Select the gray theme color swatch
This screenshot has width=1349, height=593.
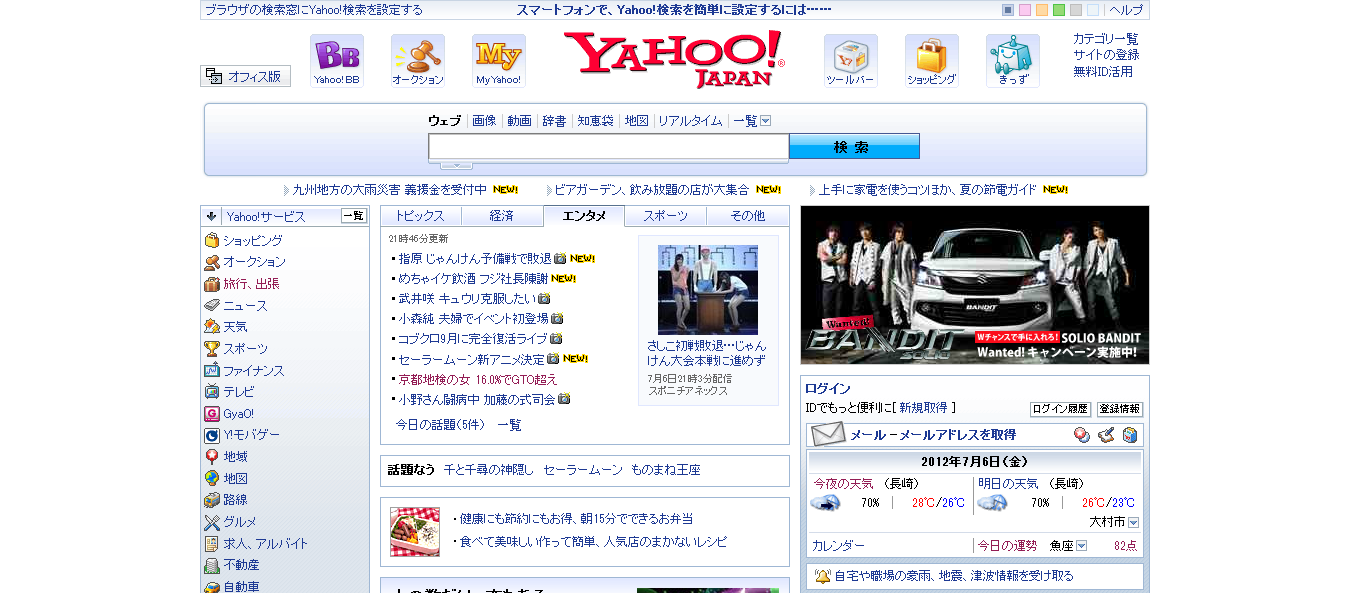tap(1076, 10)
